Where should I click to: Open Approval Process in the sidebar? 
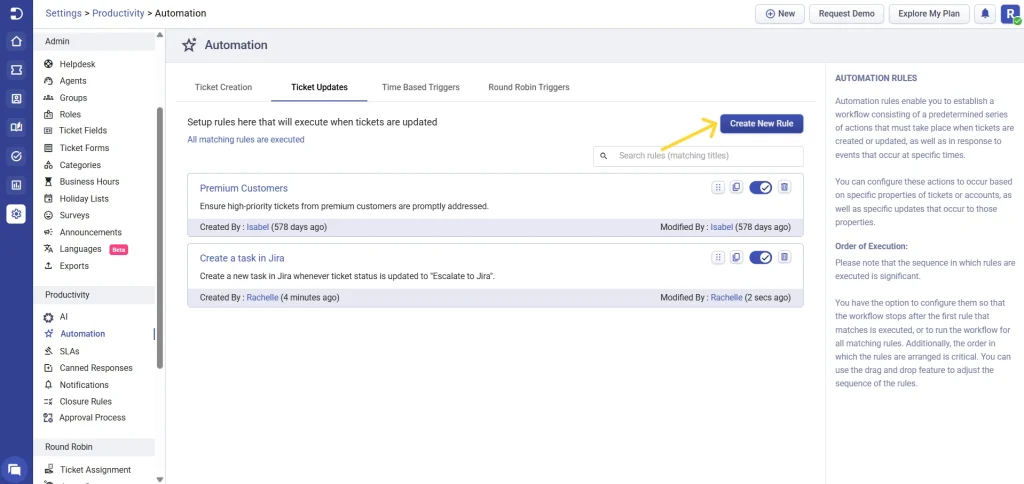(92, 417)
